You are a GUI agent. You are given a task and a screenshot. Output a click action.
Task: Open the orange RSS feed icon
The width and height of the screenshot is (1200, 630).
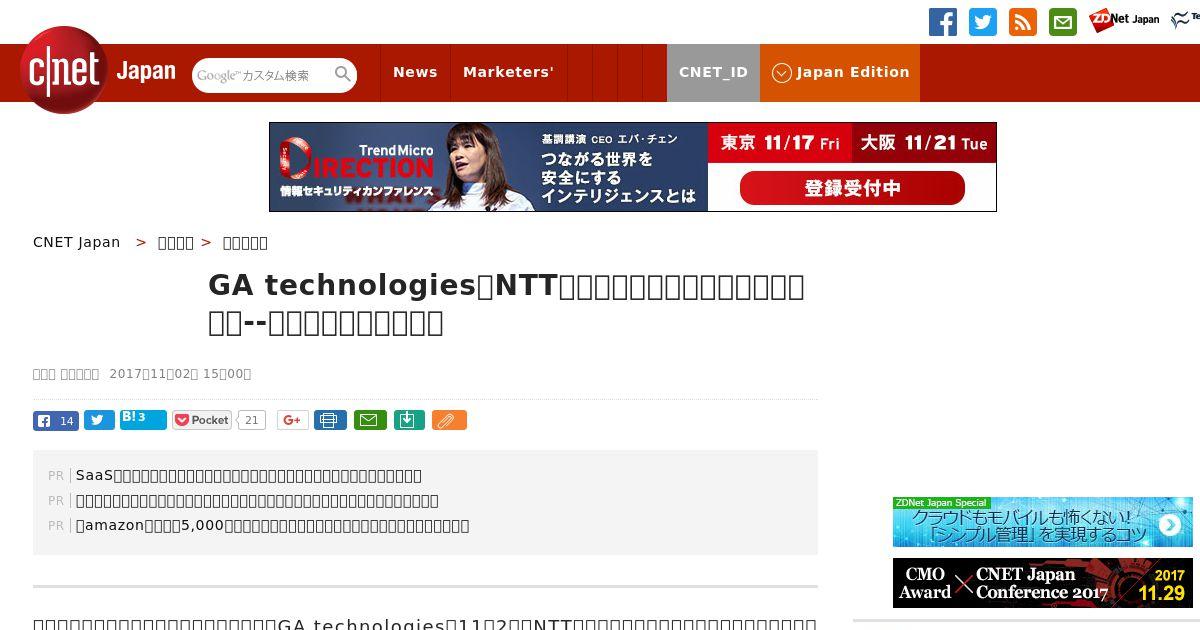tap(1023, 22)
